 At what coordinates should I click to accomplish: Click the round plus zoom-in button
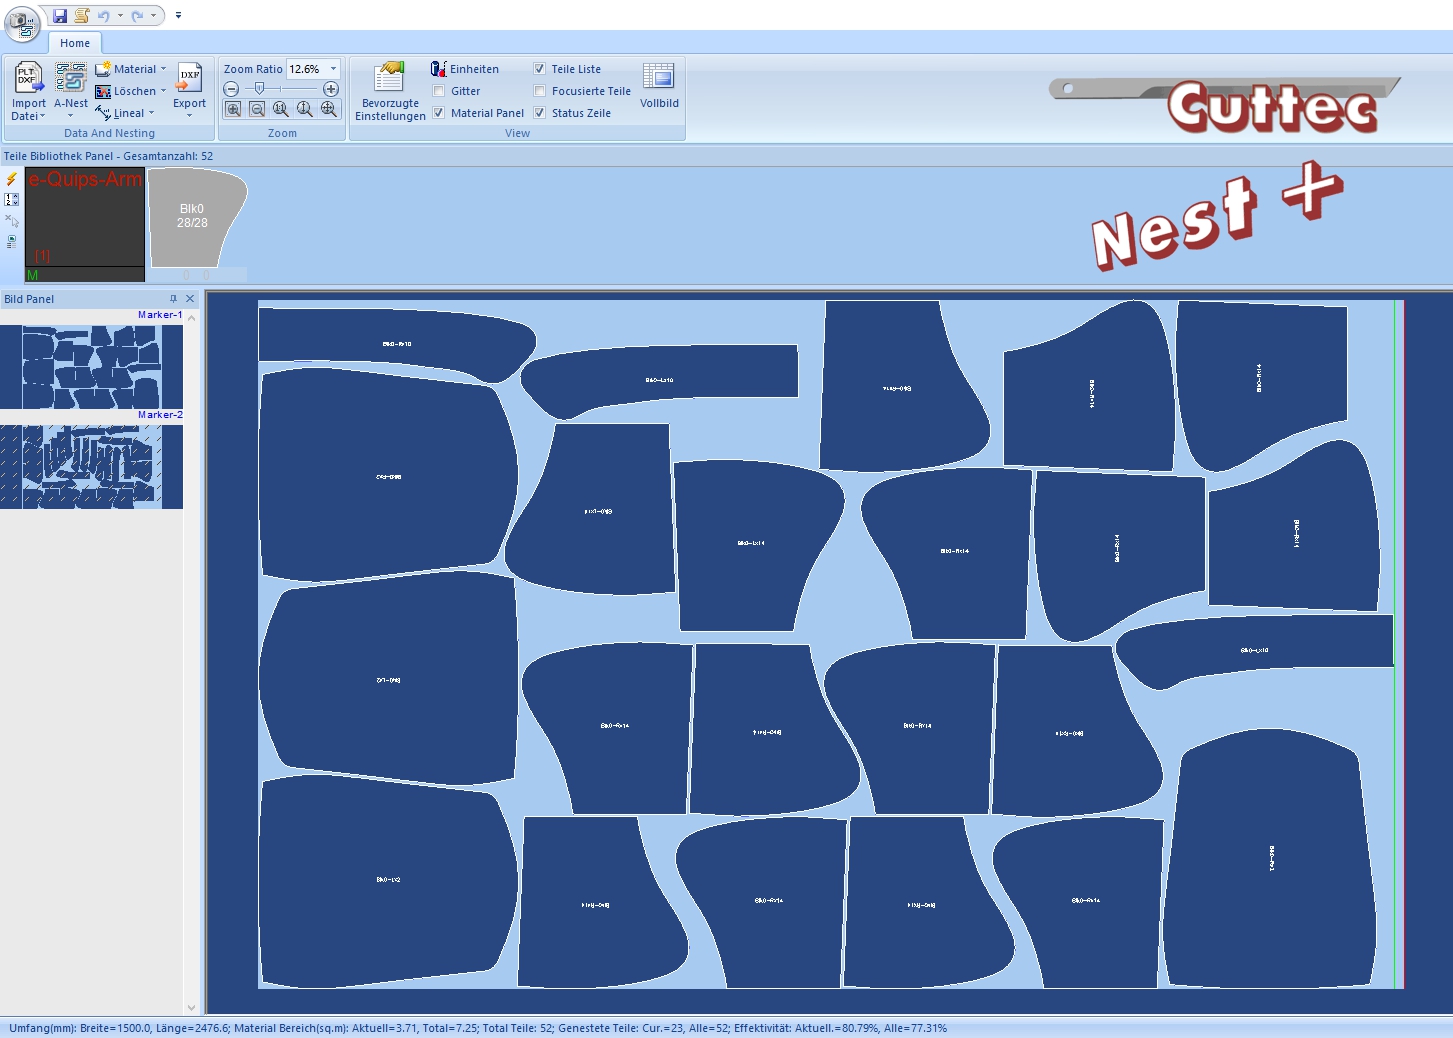click(331, 89)
